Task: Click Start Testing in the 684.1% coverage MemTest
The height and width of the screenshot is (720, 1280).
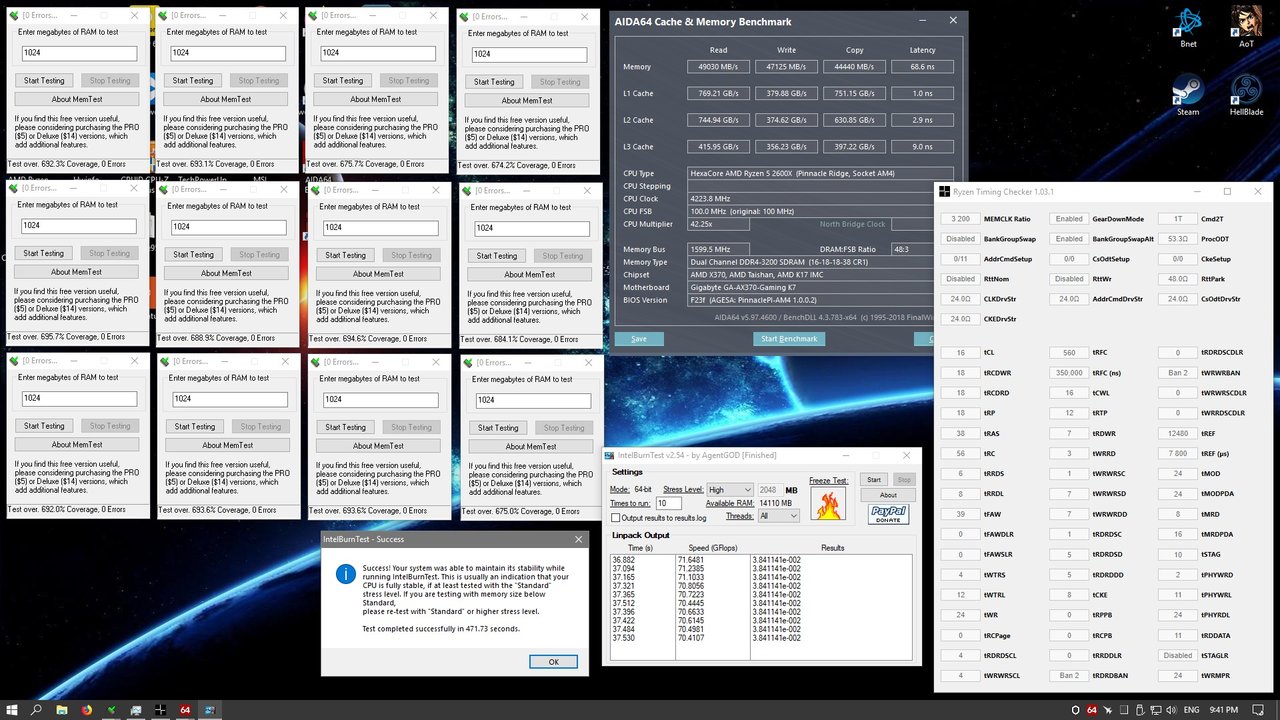Action: click(x=497, y=255)
